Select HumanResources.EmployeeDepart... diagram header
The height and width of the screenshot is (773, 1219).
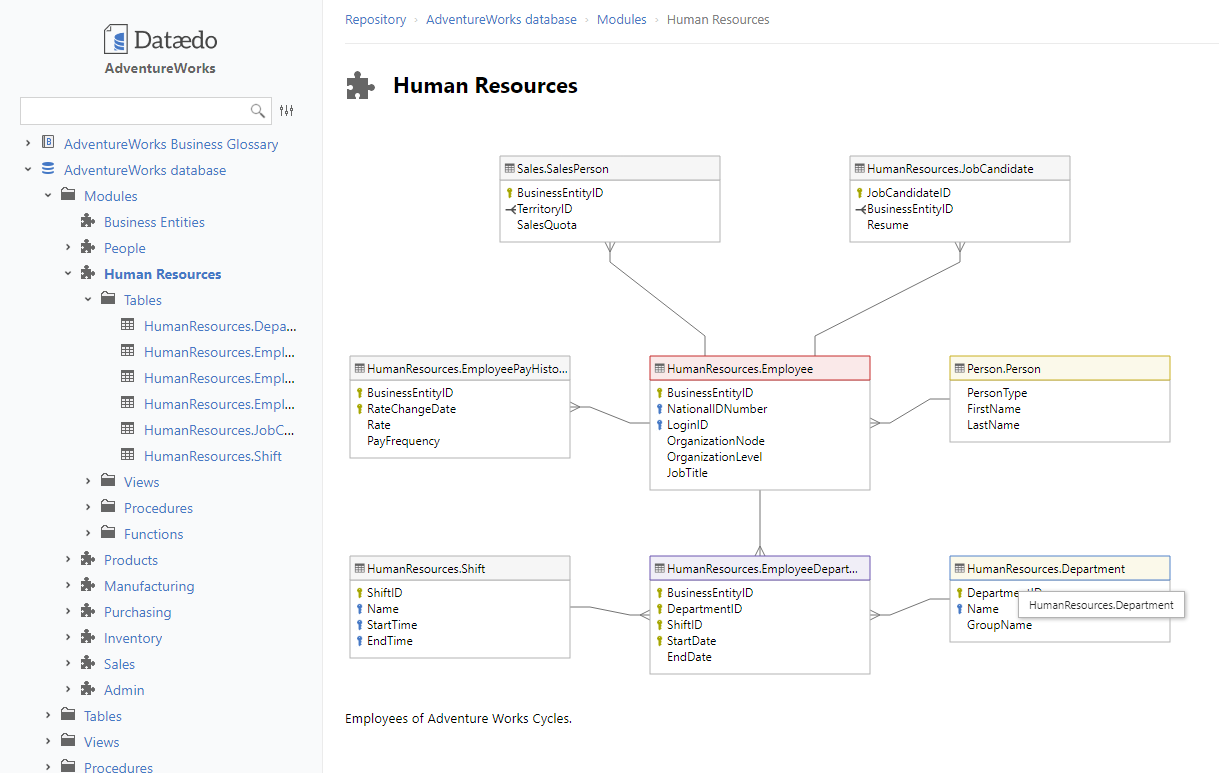760,569
